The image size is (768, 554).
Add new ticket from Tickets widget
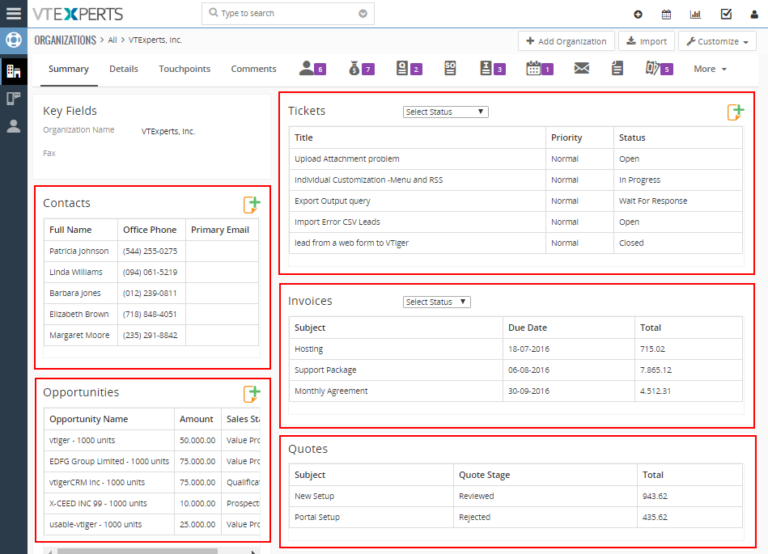(x=735, y=112)
